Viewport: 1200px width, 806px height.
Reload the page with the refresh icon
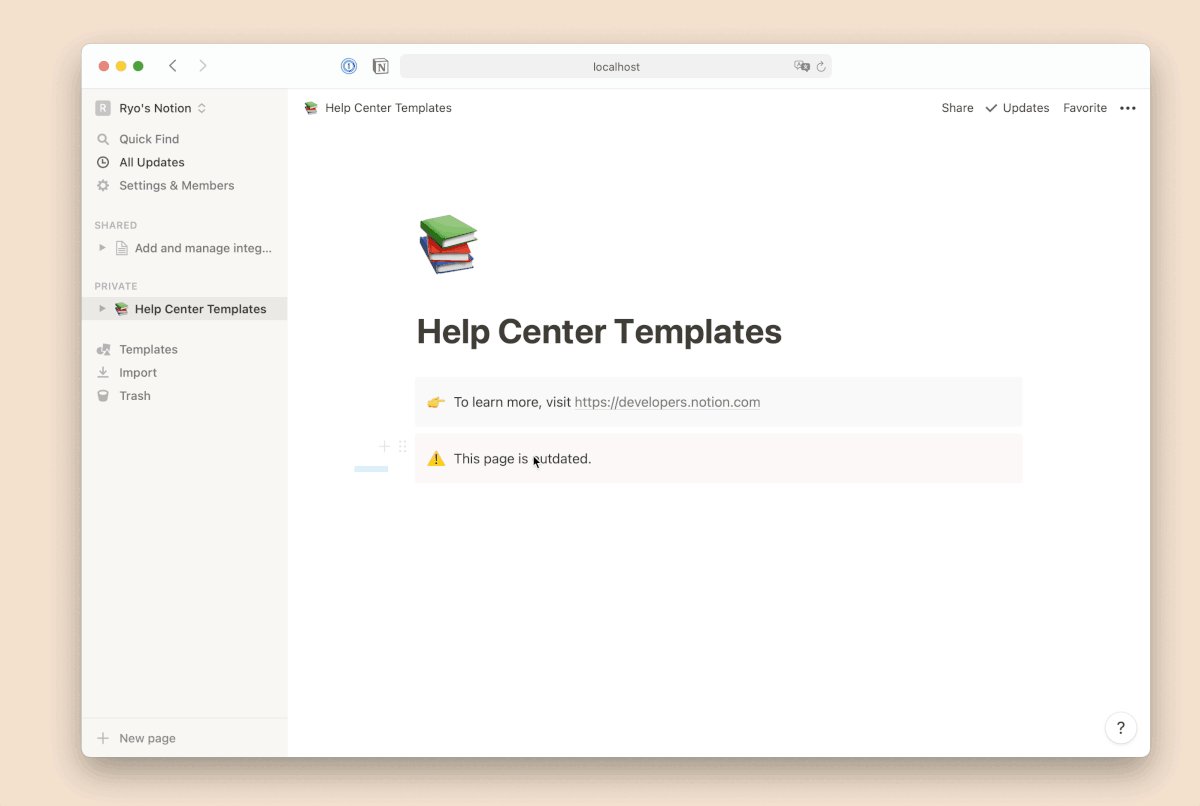[821, 66]
